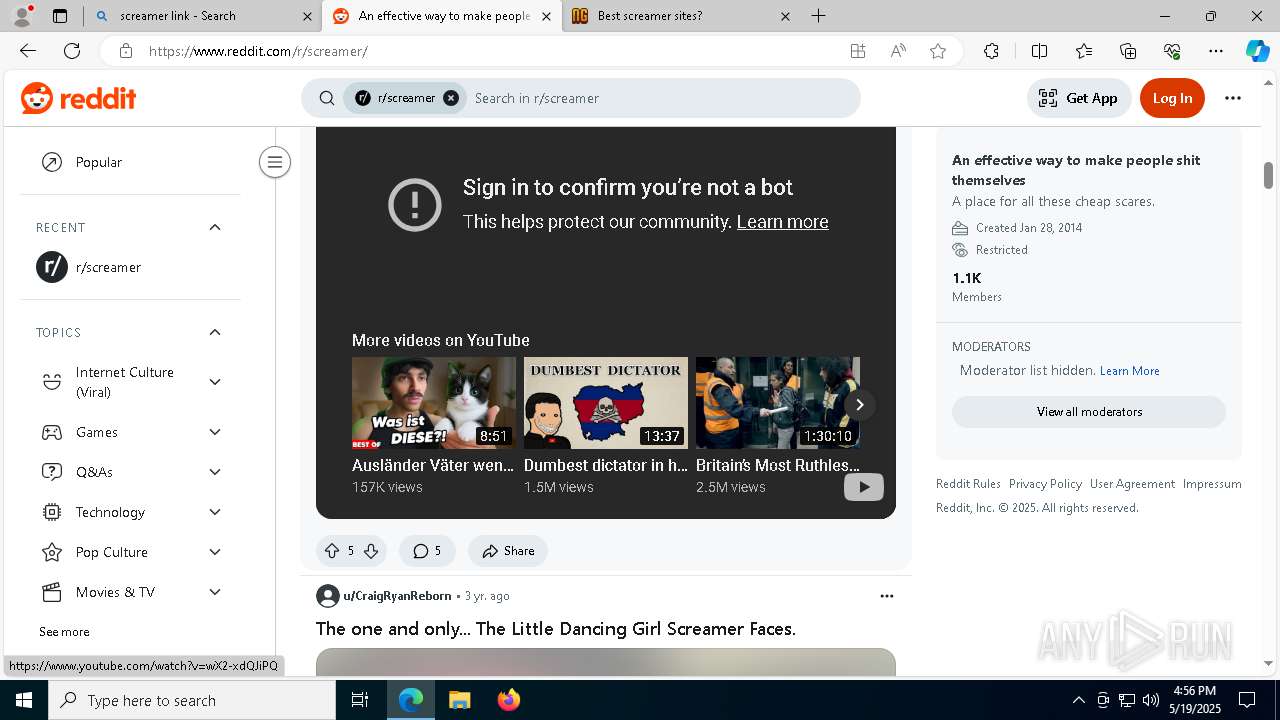The image size is (1280, 720).
Task: Open the Ausländer Väter video thumbnail
Action: [434, 403]
